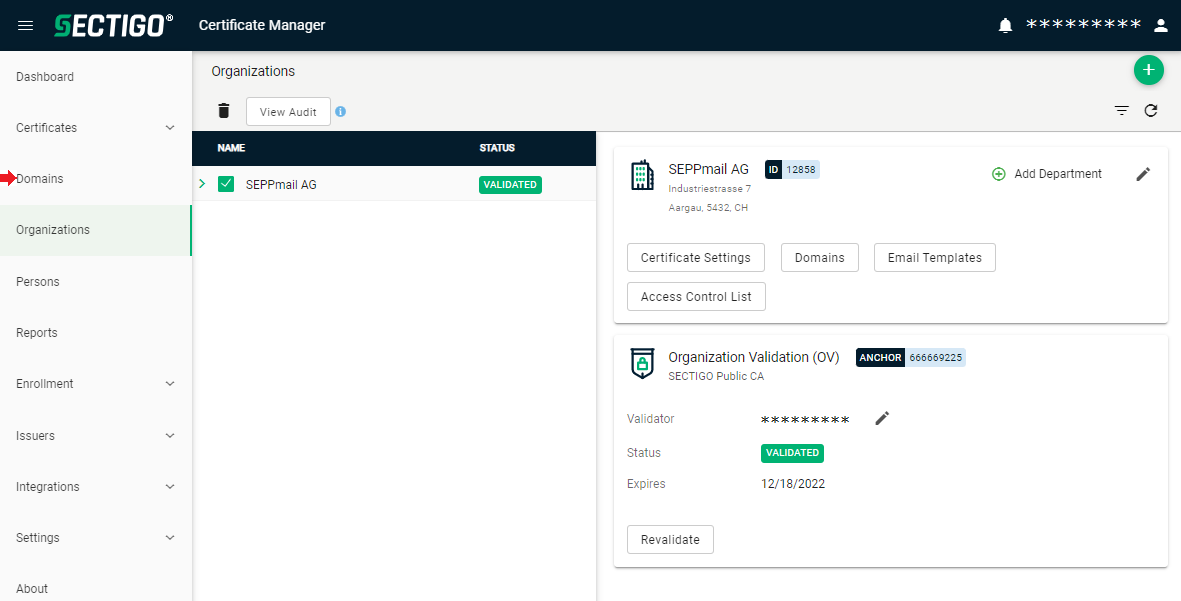Click the green add organization button
Screen dimensions: 1181x601
pos(1149,70)
